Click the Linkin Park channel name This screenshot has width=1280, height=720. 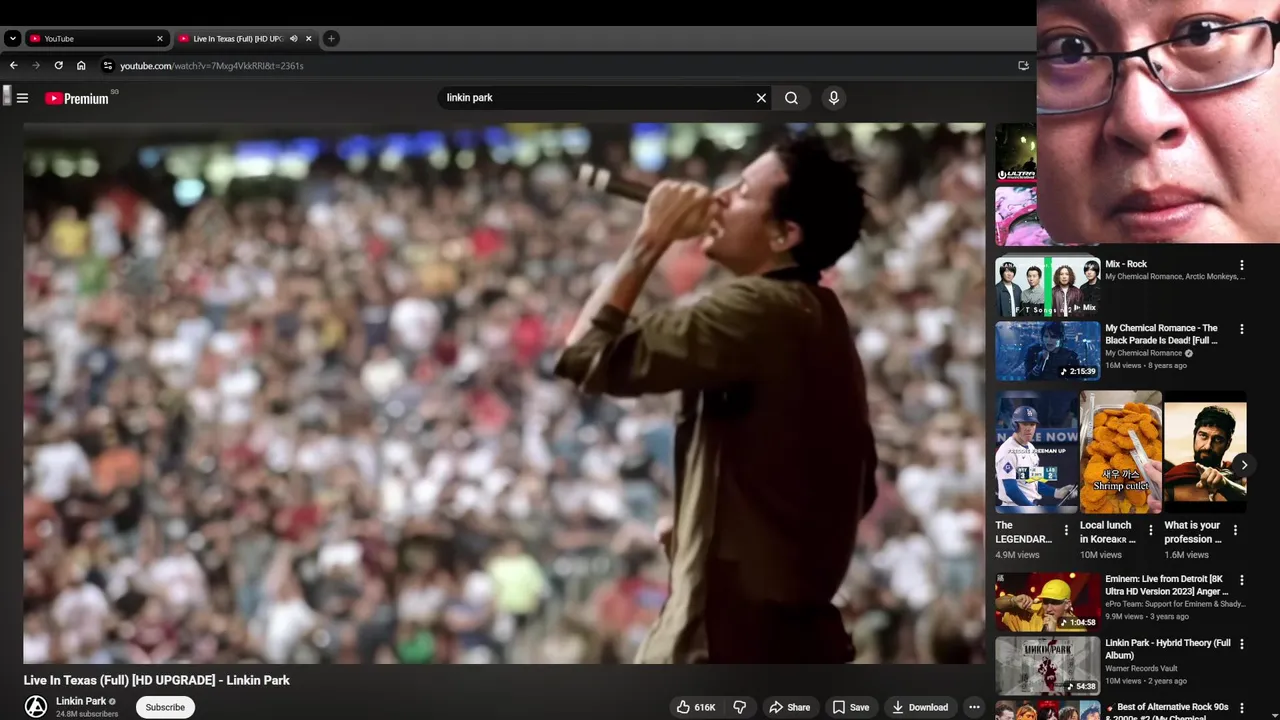click(81, 701)
